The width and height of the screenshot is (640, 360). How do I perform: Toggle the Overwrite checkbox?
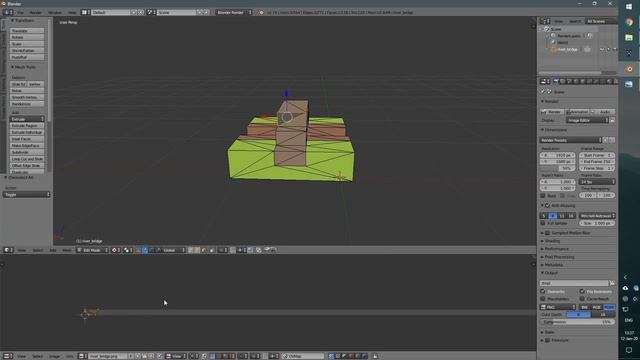(x=543, y=292)
